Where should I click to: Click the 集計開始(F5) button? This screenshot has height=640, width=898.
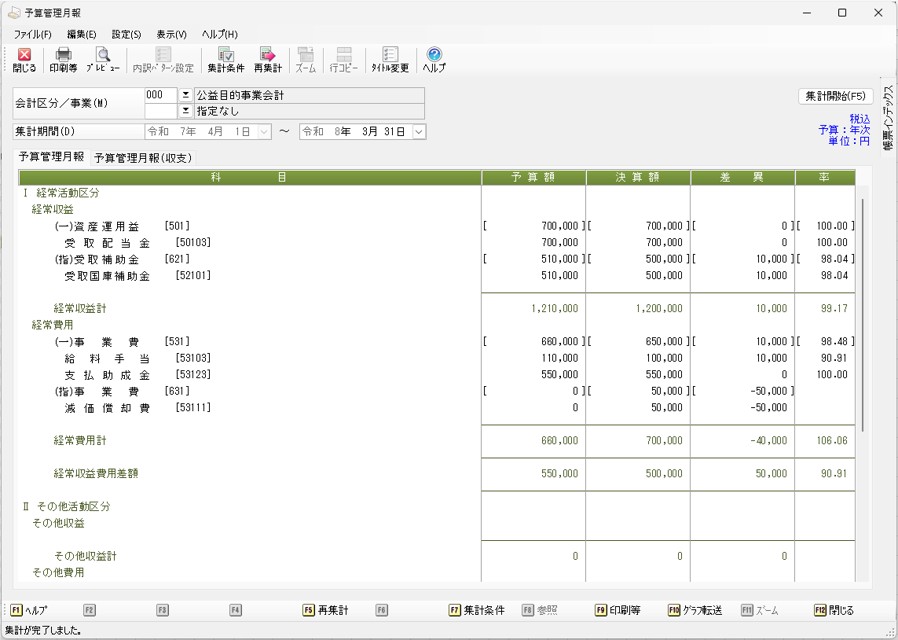(836, 97)
